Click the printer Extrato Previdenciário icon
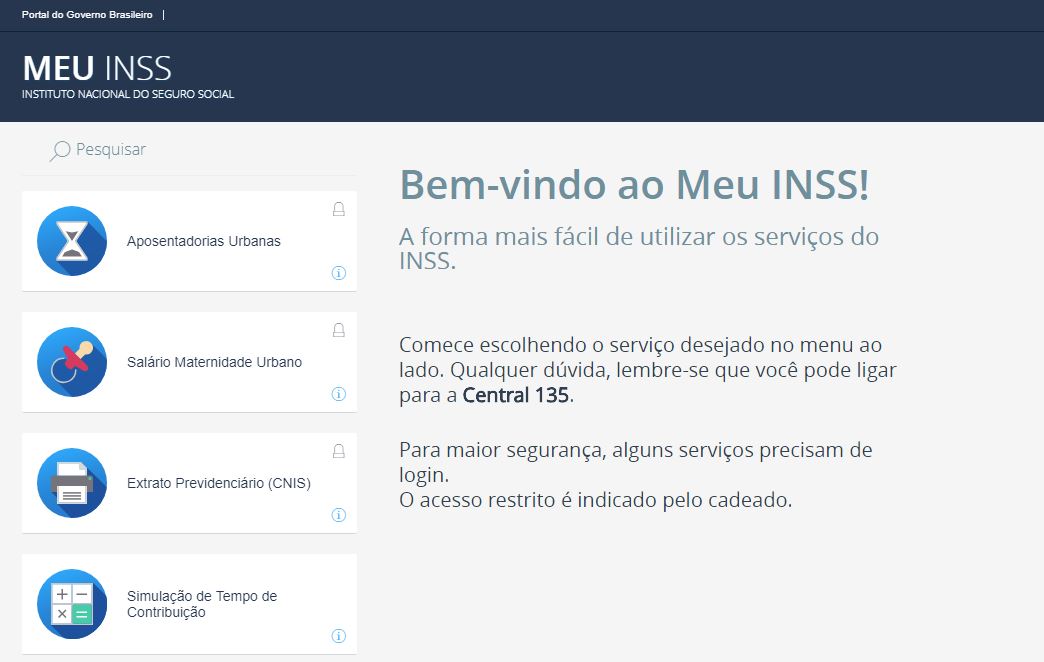 [x=72, y=483]
